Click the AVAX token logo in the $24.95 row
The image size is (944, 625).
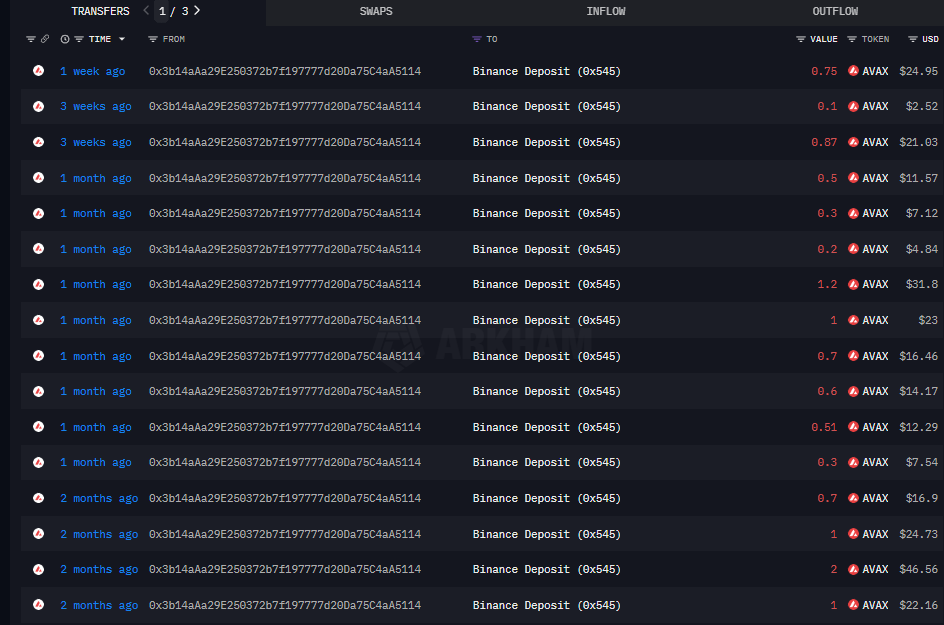click(x=854, y=71)
